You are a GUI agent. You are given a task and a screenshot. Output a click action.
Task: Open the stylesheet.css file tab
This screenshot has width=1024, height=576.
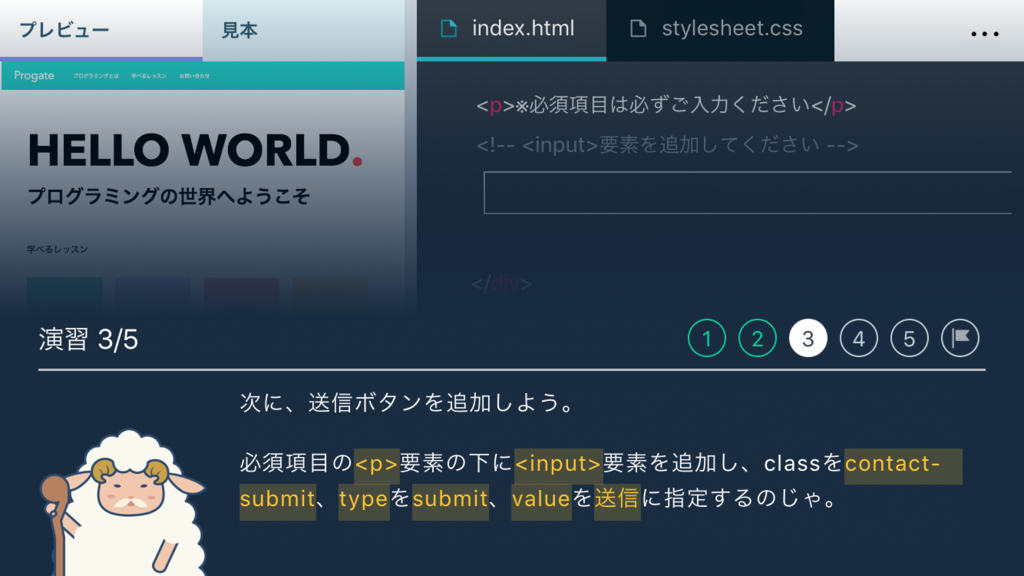(x=720, y=29)
